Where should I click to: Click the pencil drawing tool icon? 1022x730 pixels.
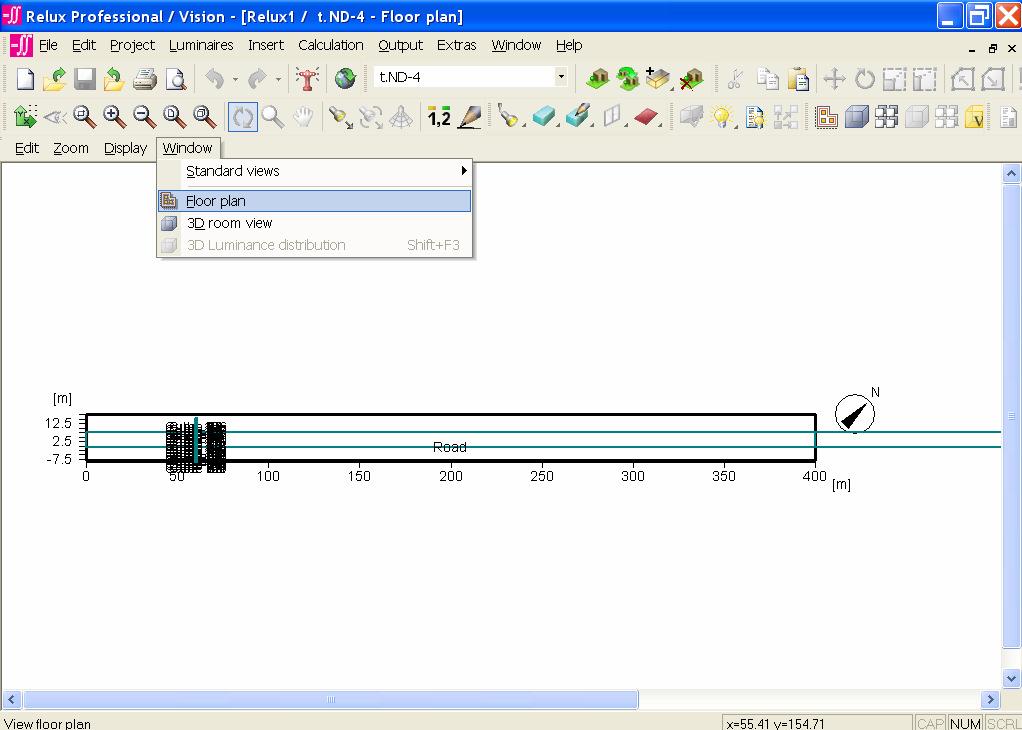click(x=469, y=117)
